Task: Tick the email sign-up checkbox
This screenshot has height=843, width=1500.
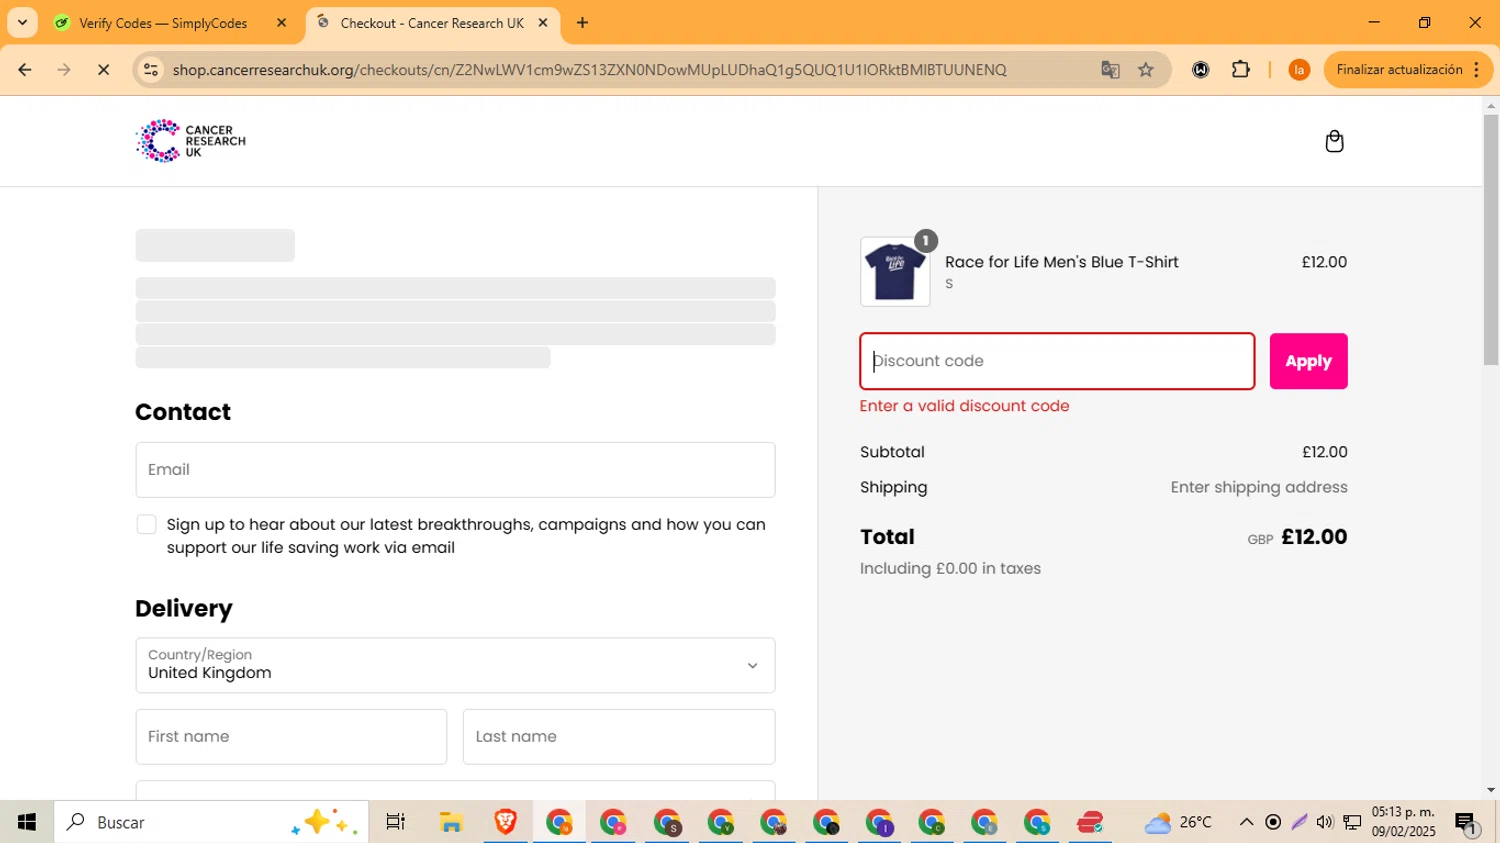Action: [146, 524]
